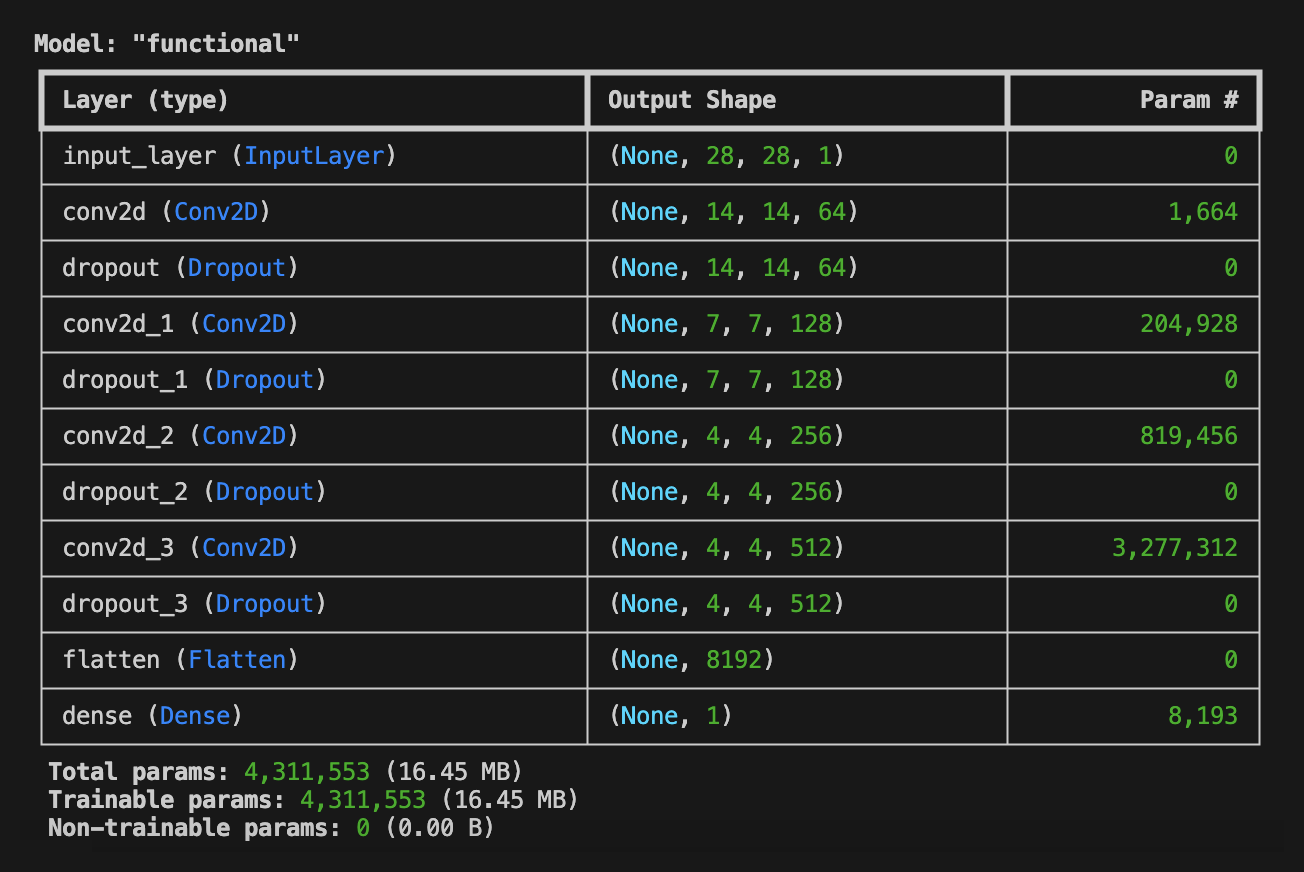1304x872 pixels.
Task: Click the 'Param #' column header
Action: pos(1189,100)
